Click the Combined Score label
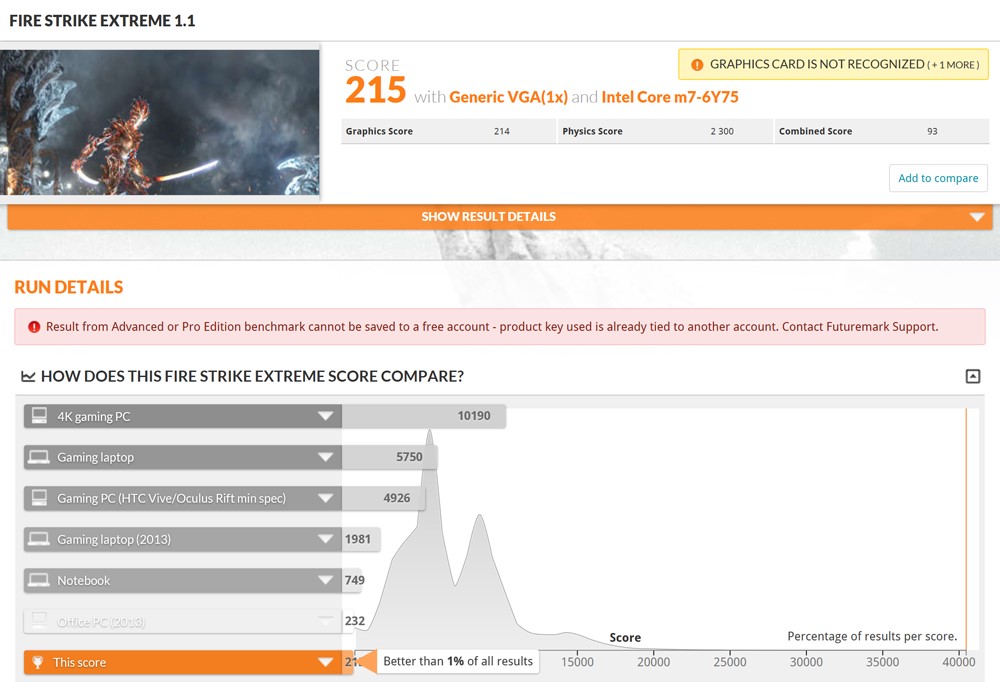 pyautogui.click(x=815, y=131)
